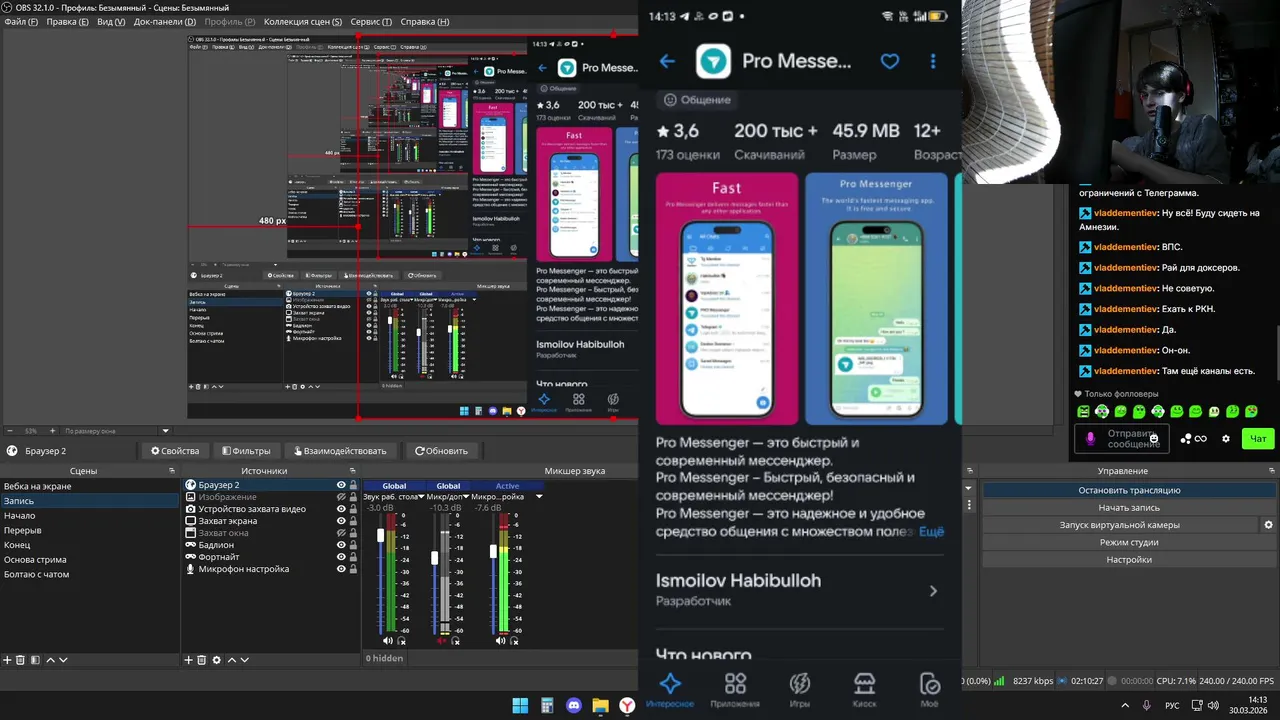1280x720 pixels.
Task: Delete selected source with trash icon
Action: 201,660
